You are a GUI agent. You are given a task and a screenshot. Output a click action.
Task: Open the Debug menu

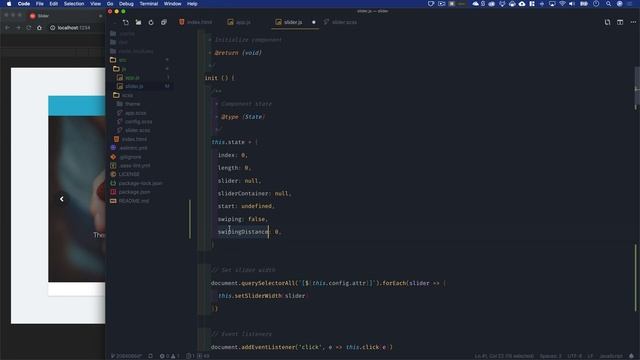(126, 4)
